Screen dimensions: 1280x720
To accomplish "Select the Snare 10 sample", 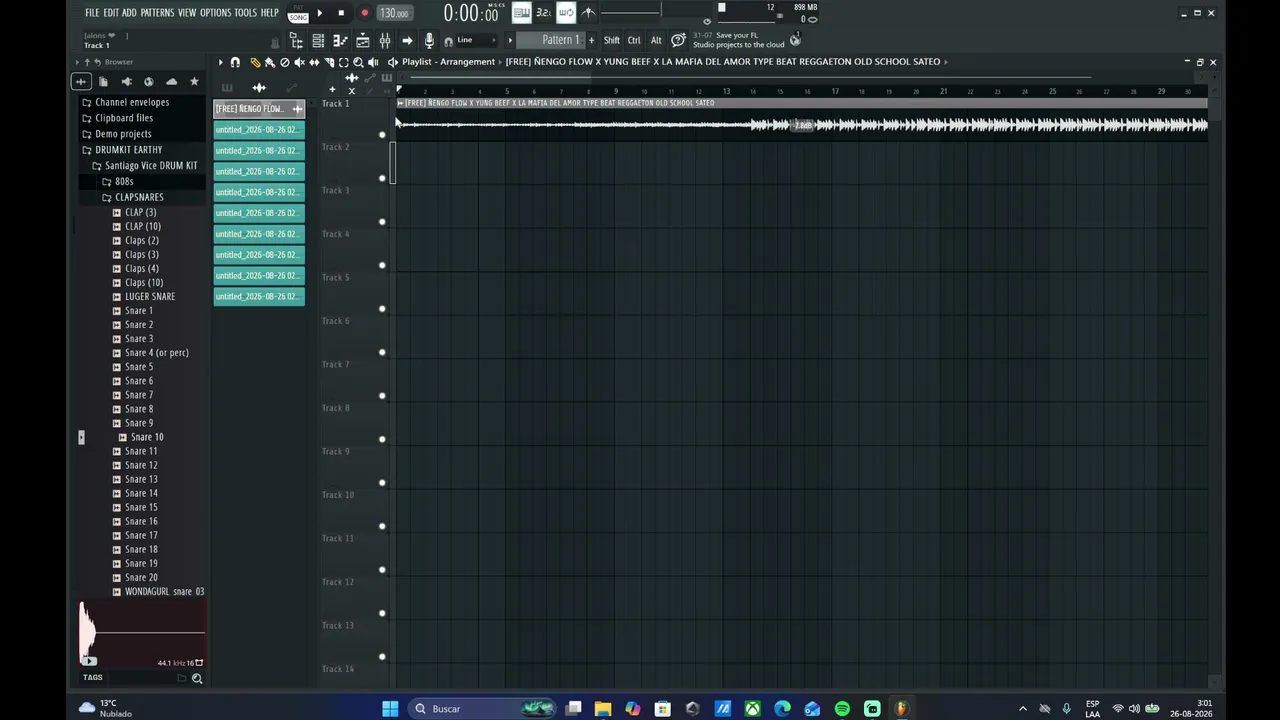I will coord(146,437).
